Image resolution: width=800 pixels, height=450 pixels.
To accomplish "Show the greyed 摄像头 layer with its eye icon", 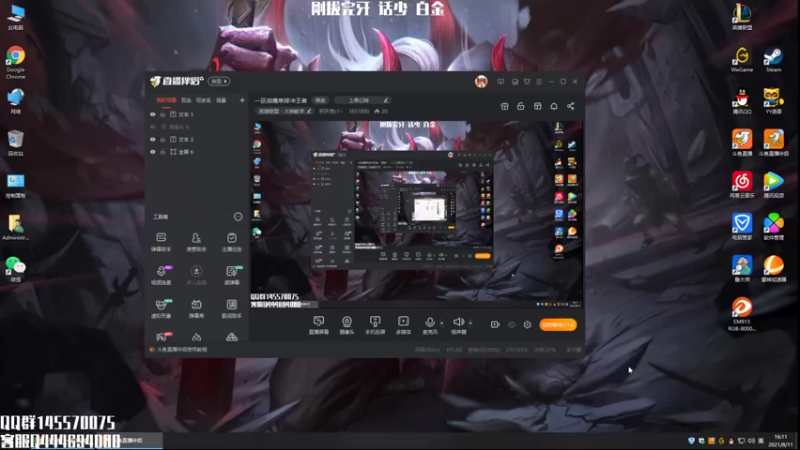I will [x=153, y=127].
